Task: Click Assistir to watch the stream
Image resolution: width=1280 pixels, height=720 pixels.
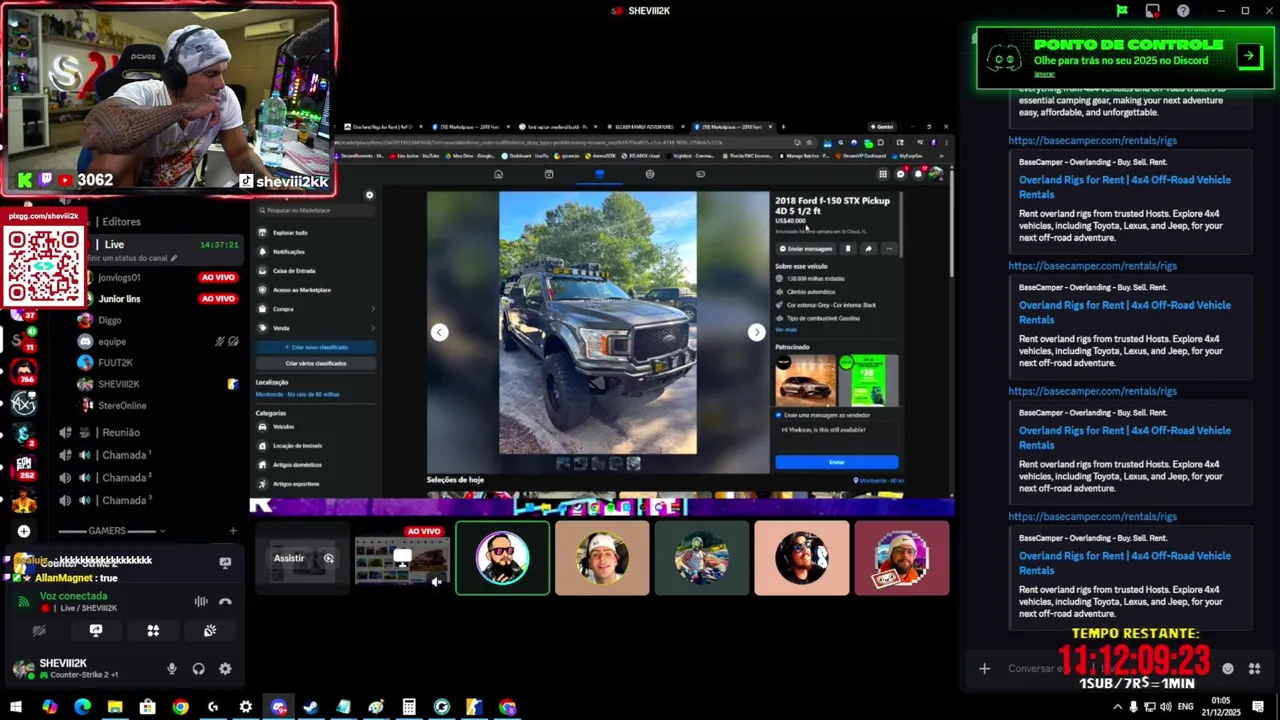Action: coord(303,558)
